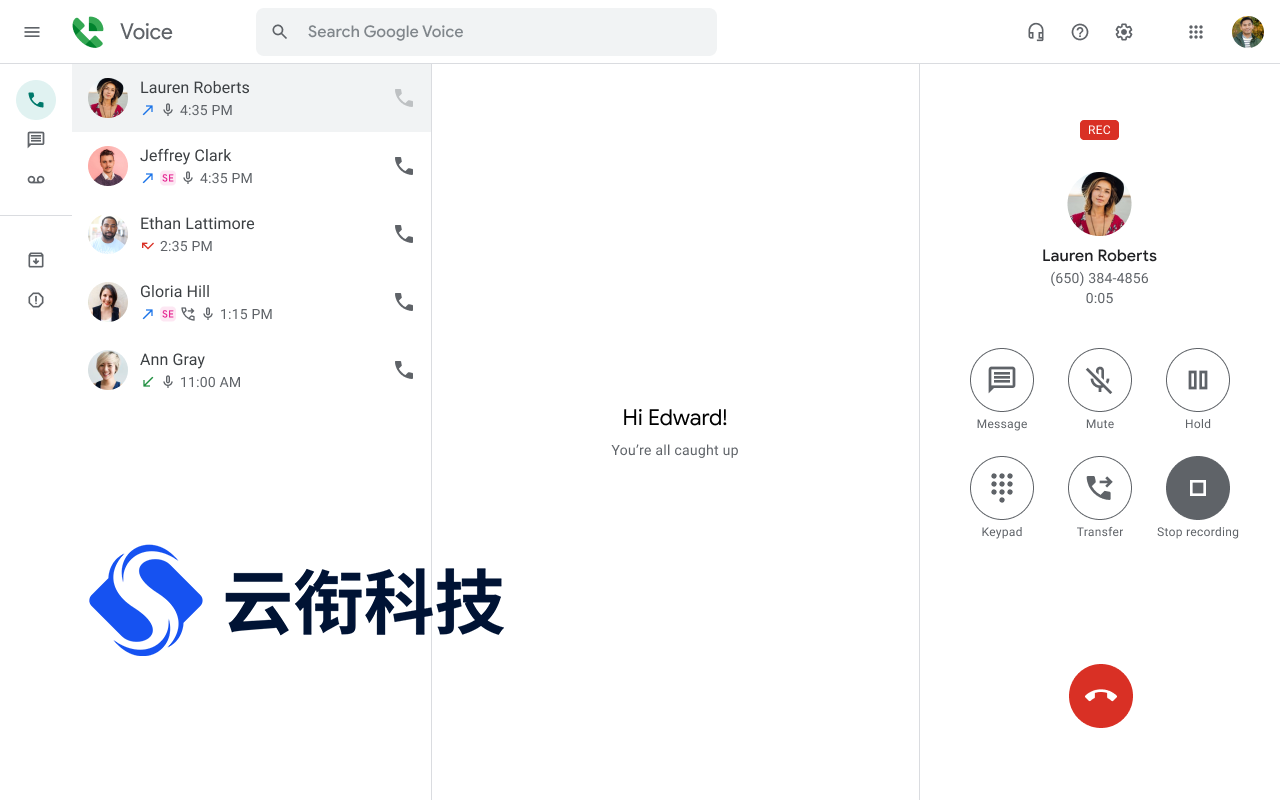1280x800 pixels.
Task: Stop recording the call
Action: click(x=1198, y=488)
